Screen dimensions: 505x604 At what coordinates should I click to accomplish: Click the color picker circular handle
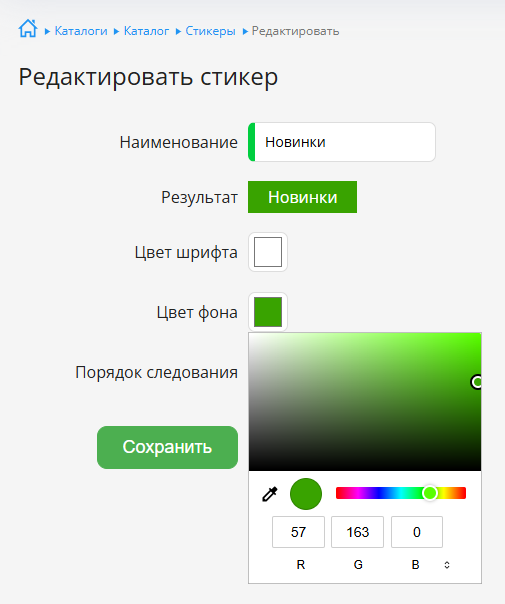476,382
